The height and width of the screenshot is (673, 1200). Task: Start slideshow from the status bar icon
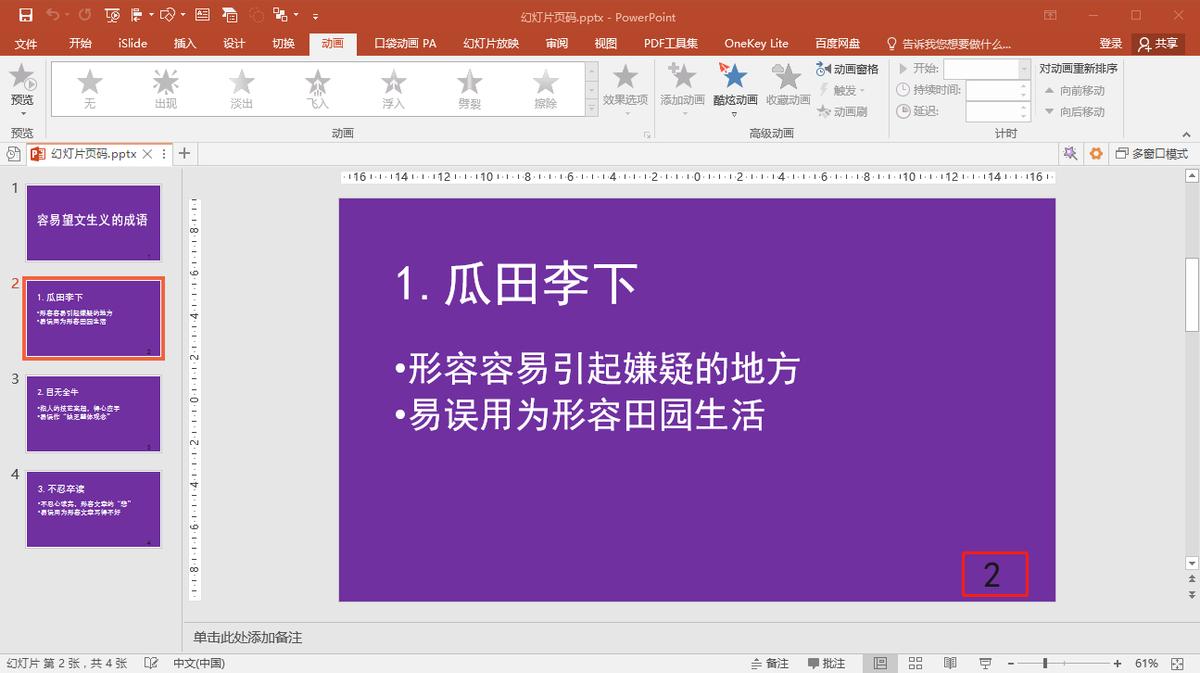coord(984,663)
